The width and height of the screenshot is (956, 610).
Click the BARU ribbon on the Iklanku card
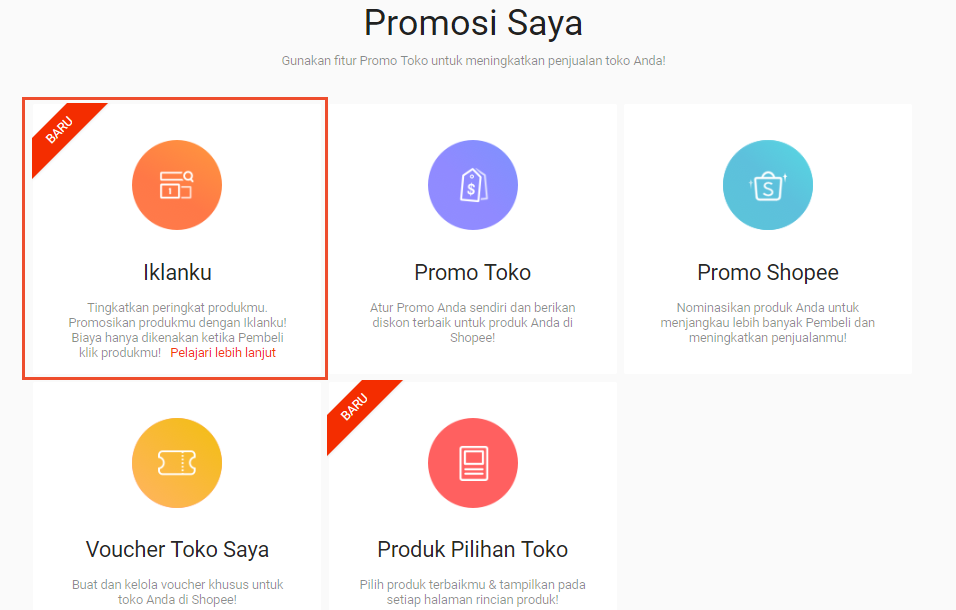click(60, 130)
